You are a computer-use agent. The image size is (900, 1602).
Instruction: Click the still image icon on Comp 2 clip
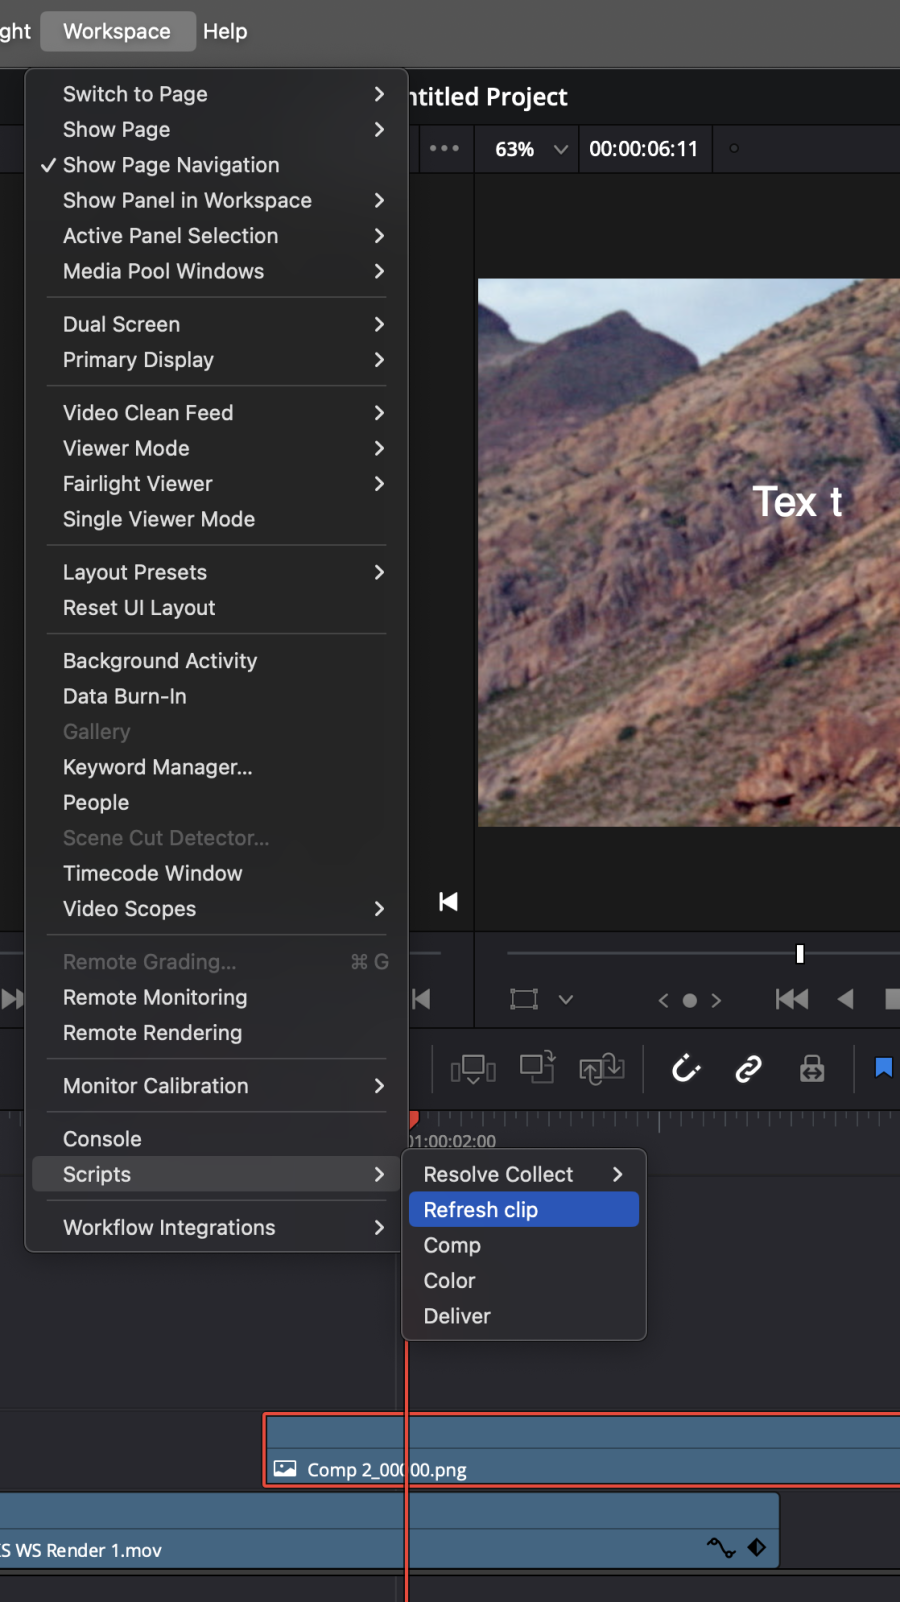285,1469
